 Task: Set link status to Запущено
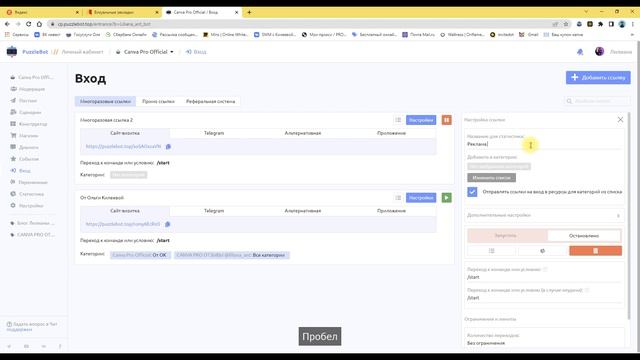pyautogui.click(x=506, y=236)
